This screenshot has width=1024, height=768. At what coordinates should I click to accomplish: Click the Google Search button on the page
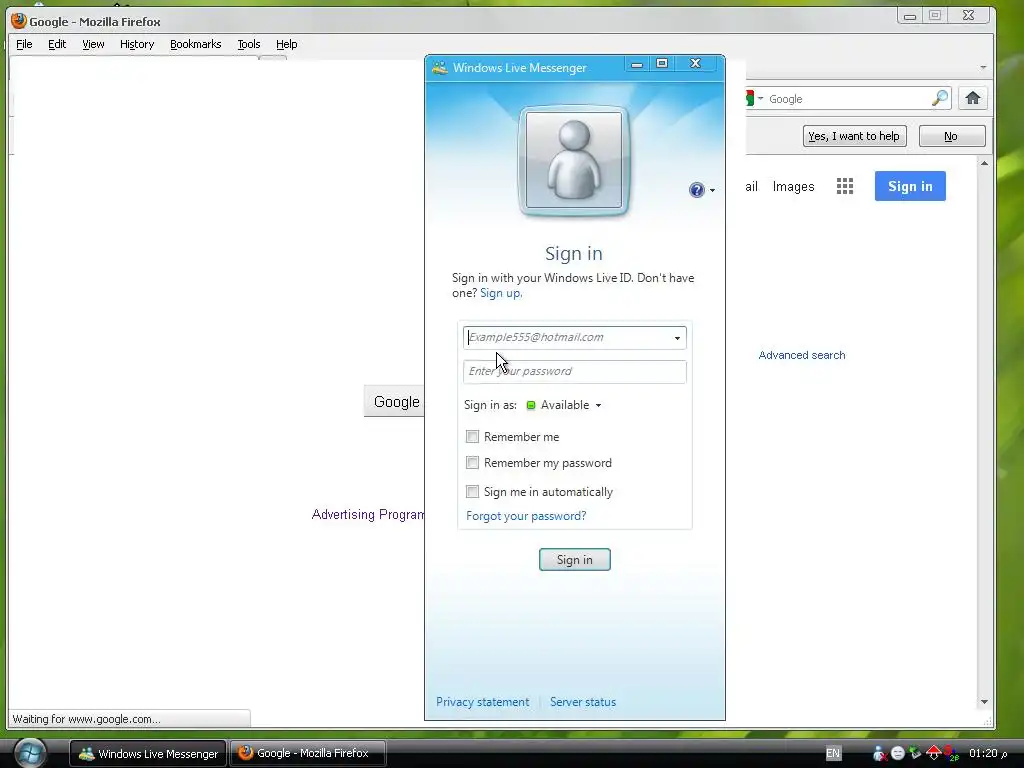tap(394, 401)
